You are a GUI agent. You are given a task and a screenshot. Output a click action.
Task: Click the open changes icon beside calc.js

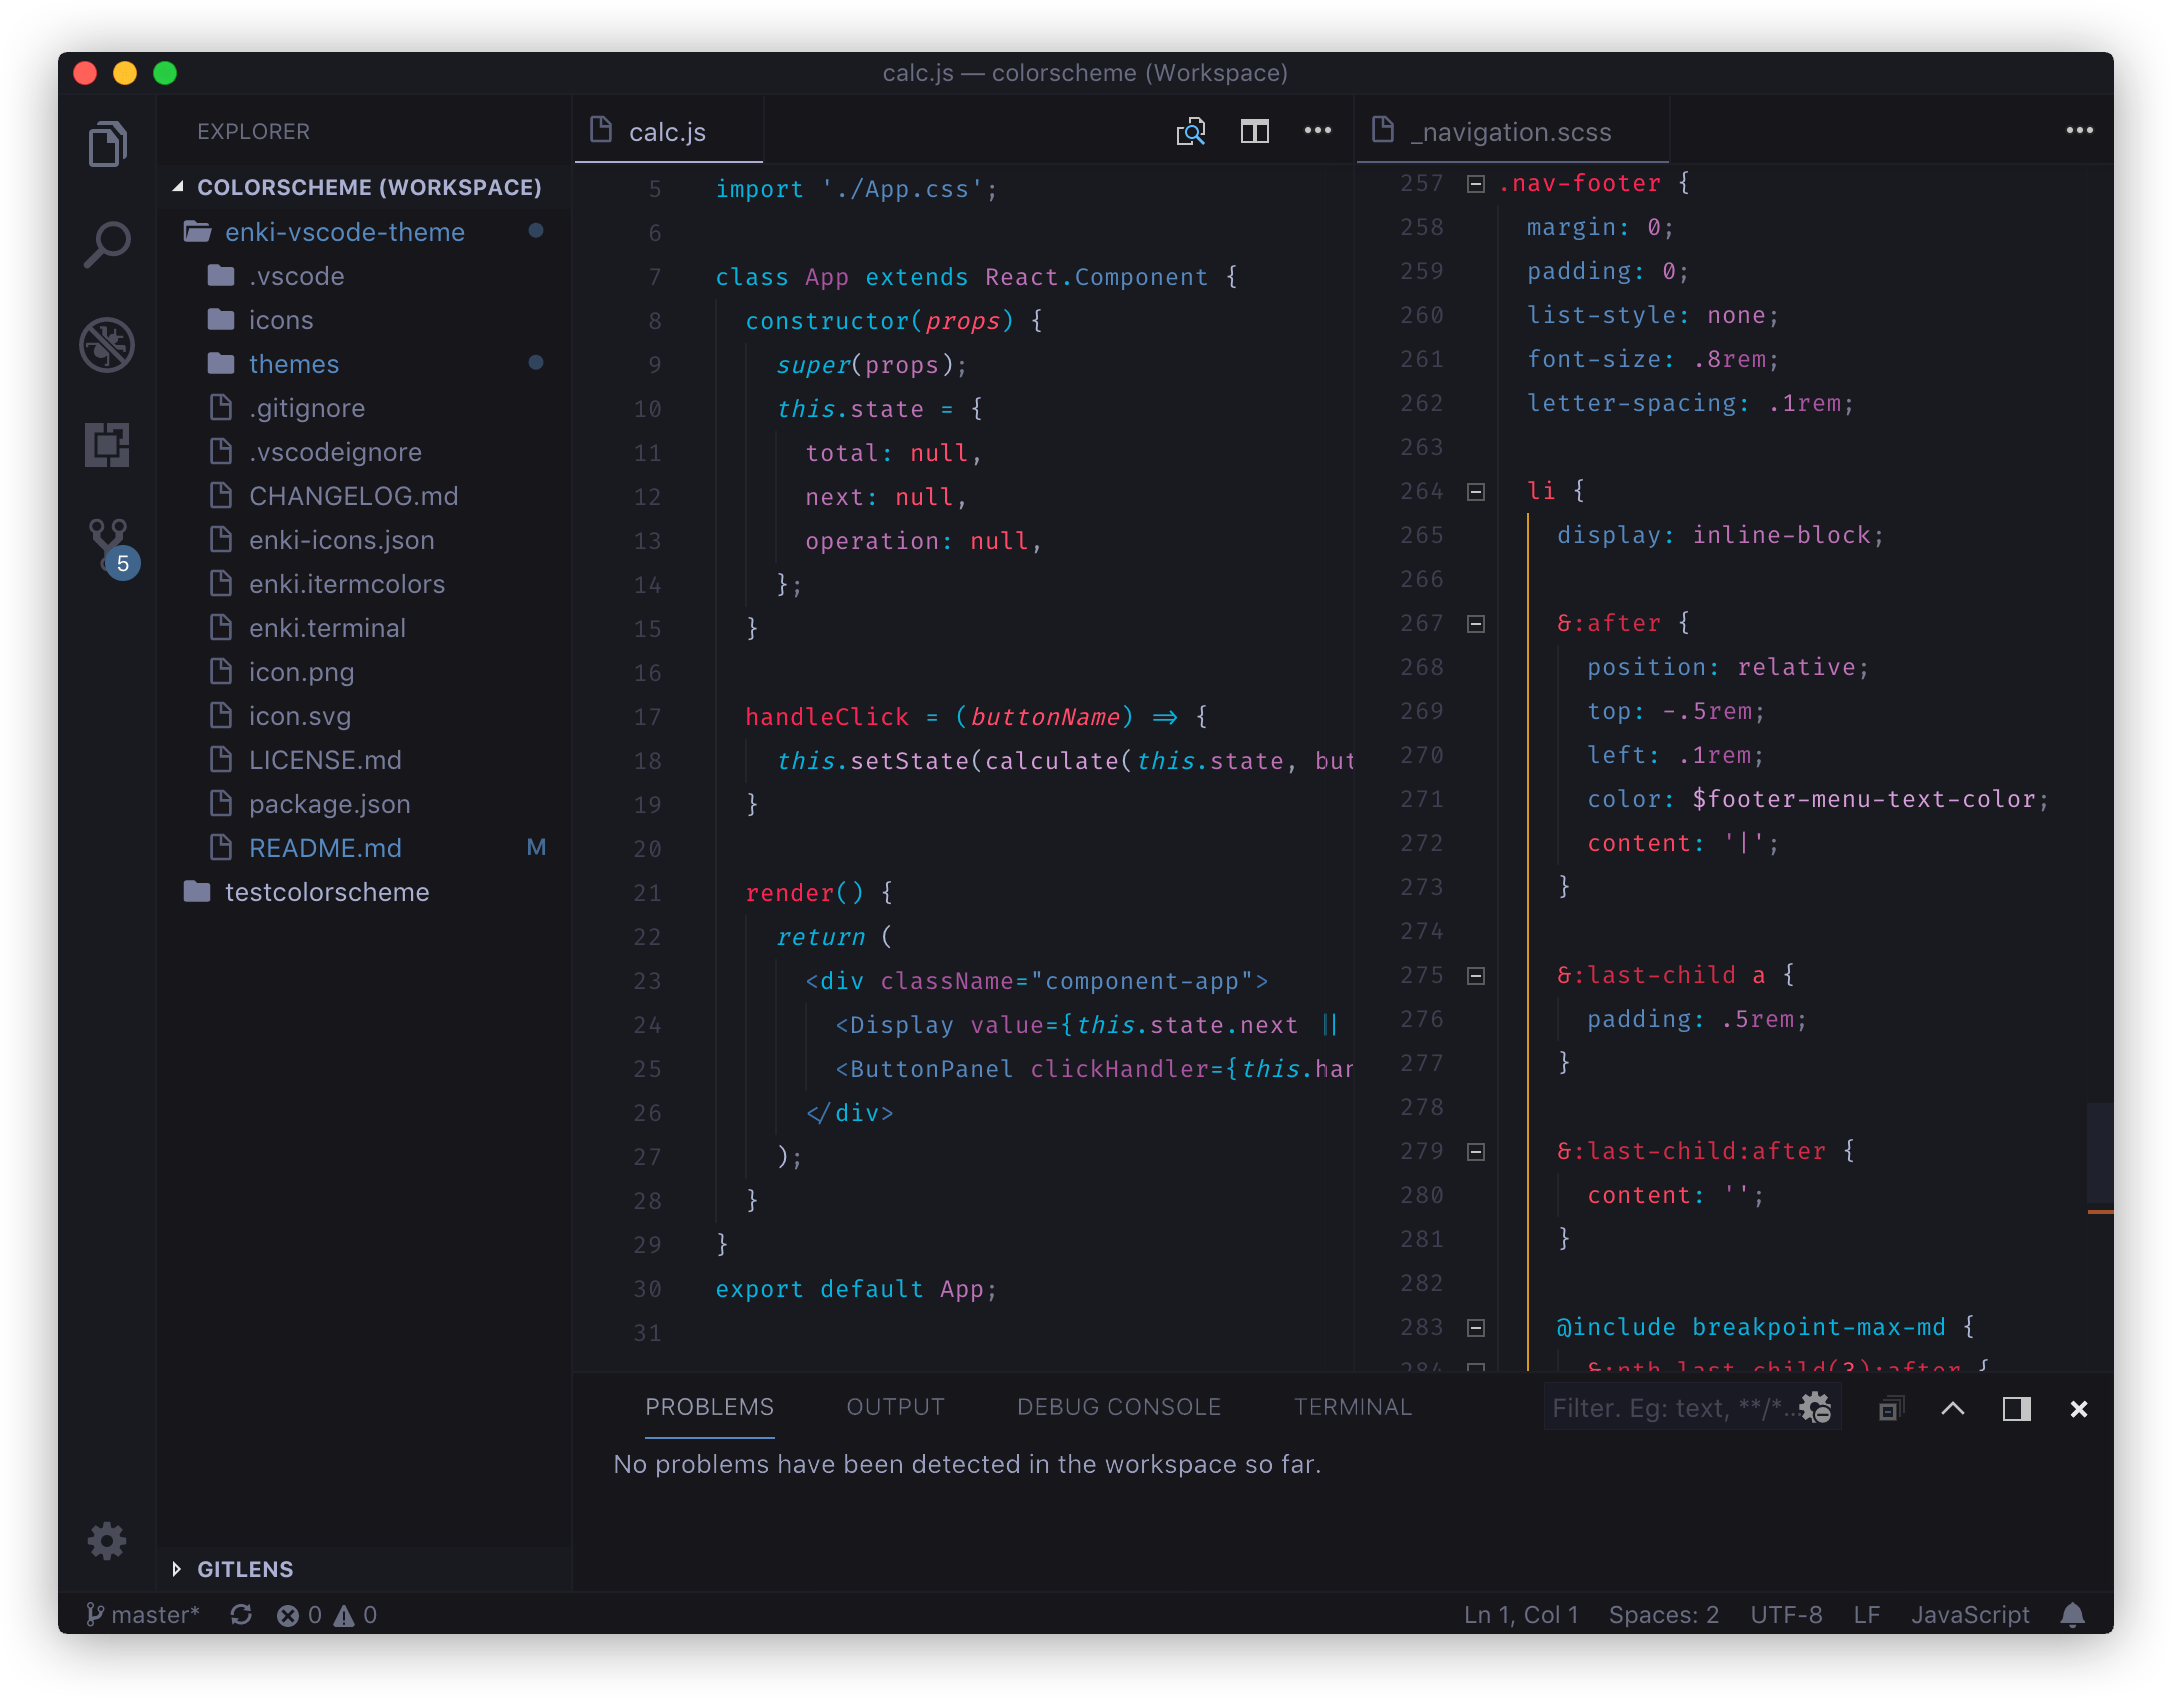1190,131
